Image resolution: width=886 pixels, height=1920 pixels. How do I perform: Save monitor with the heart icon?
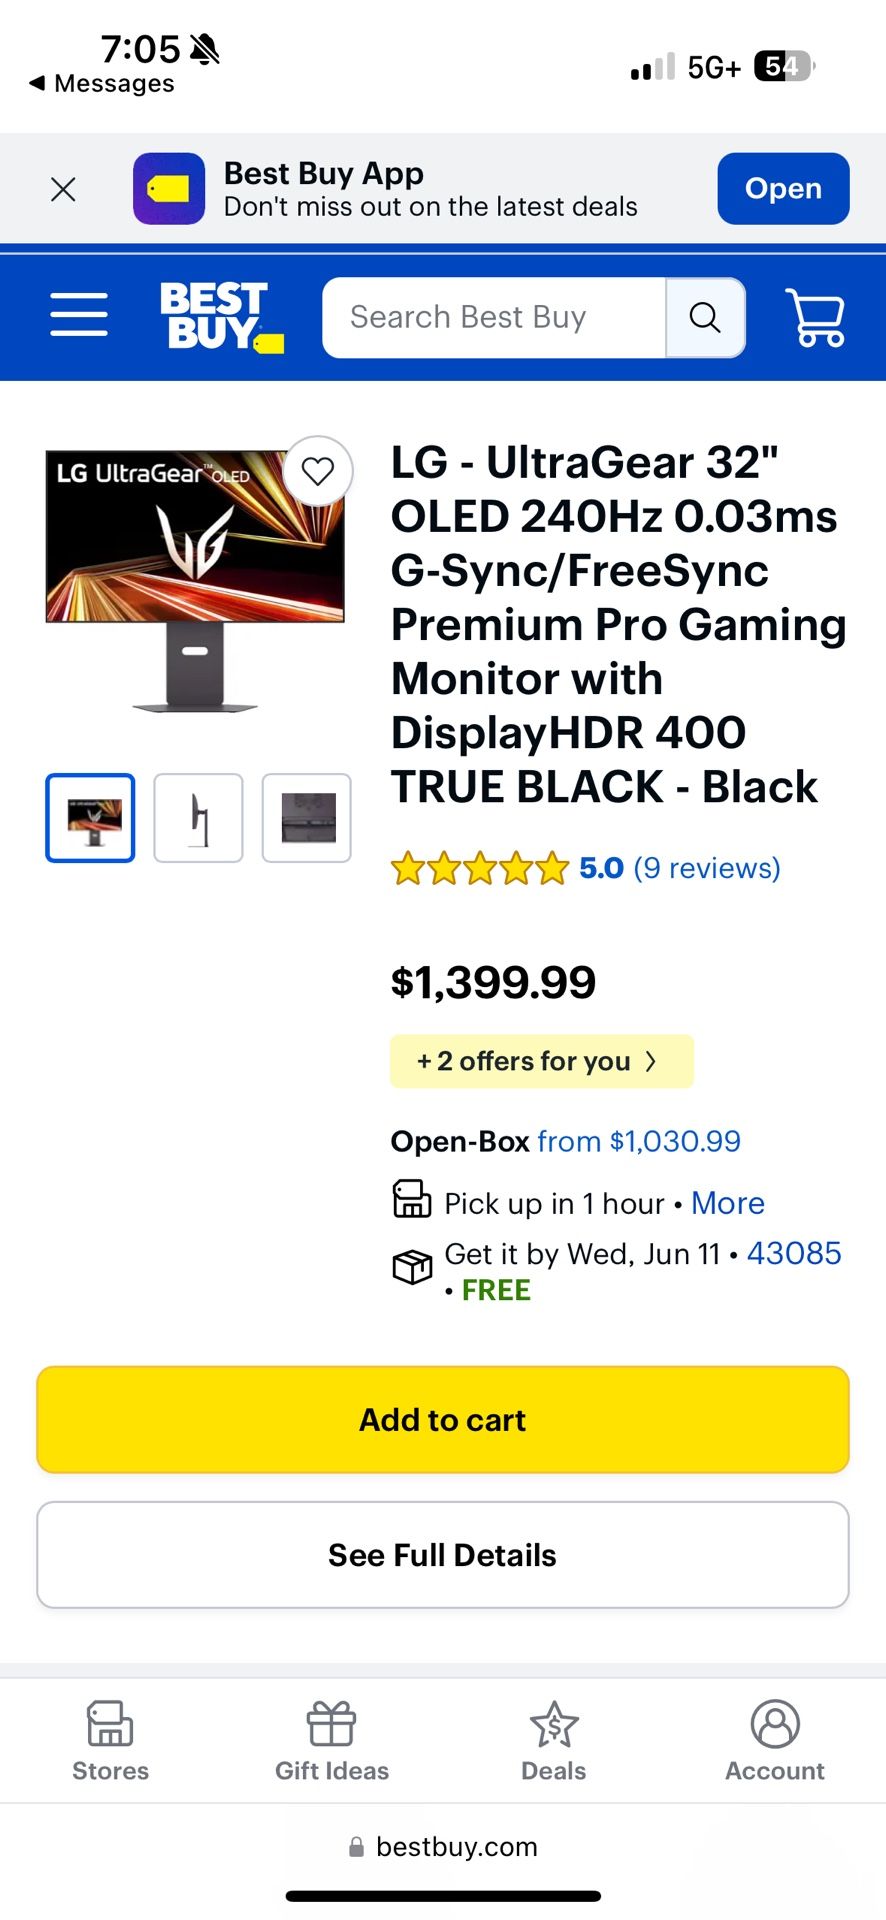[318, 471]
